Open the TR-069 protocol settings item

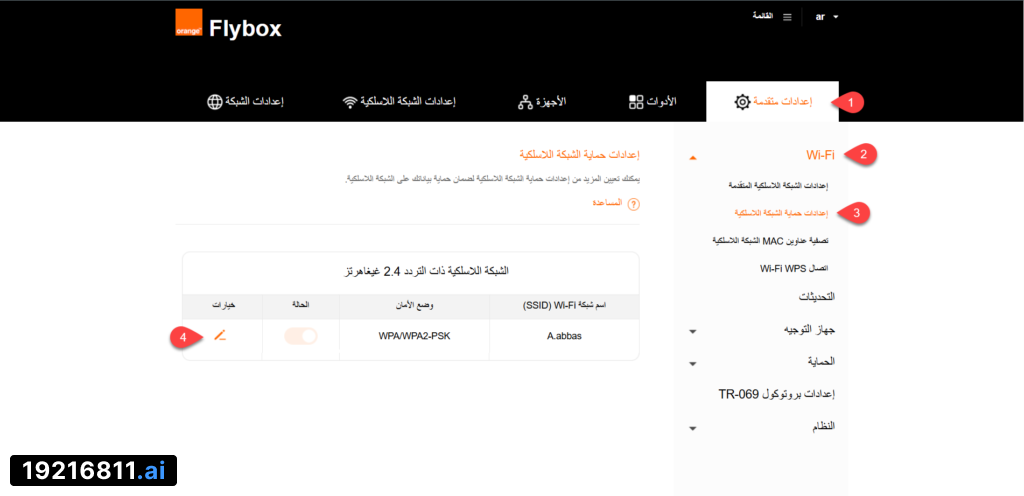point(777,394)
